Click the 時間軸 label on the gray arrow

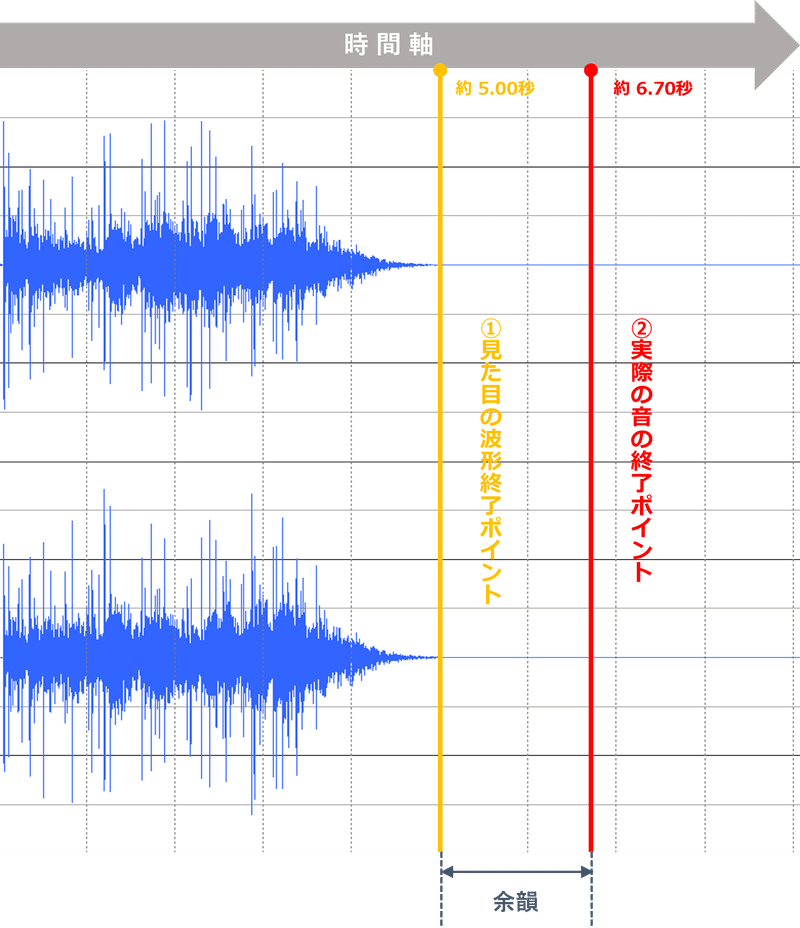click(x=389, y=44)
